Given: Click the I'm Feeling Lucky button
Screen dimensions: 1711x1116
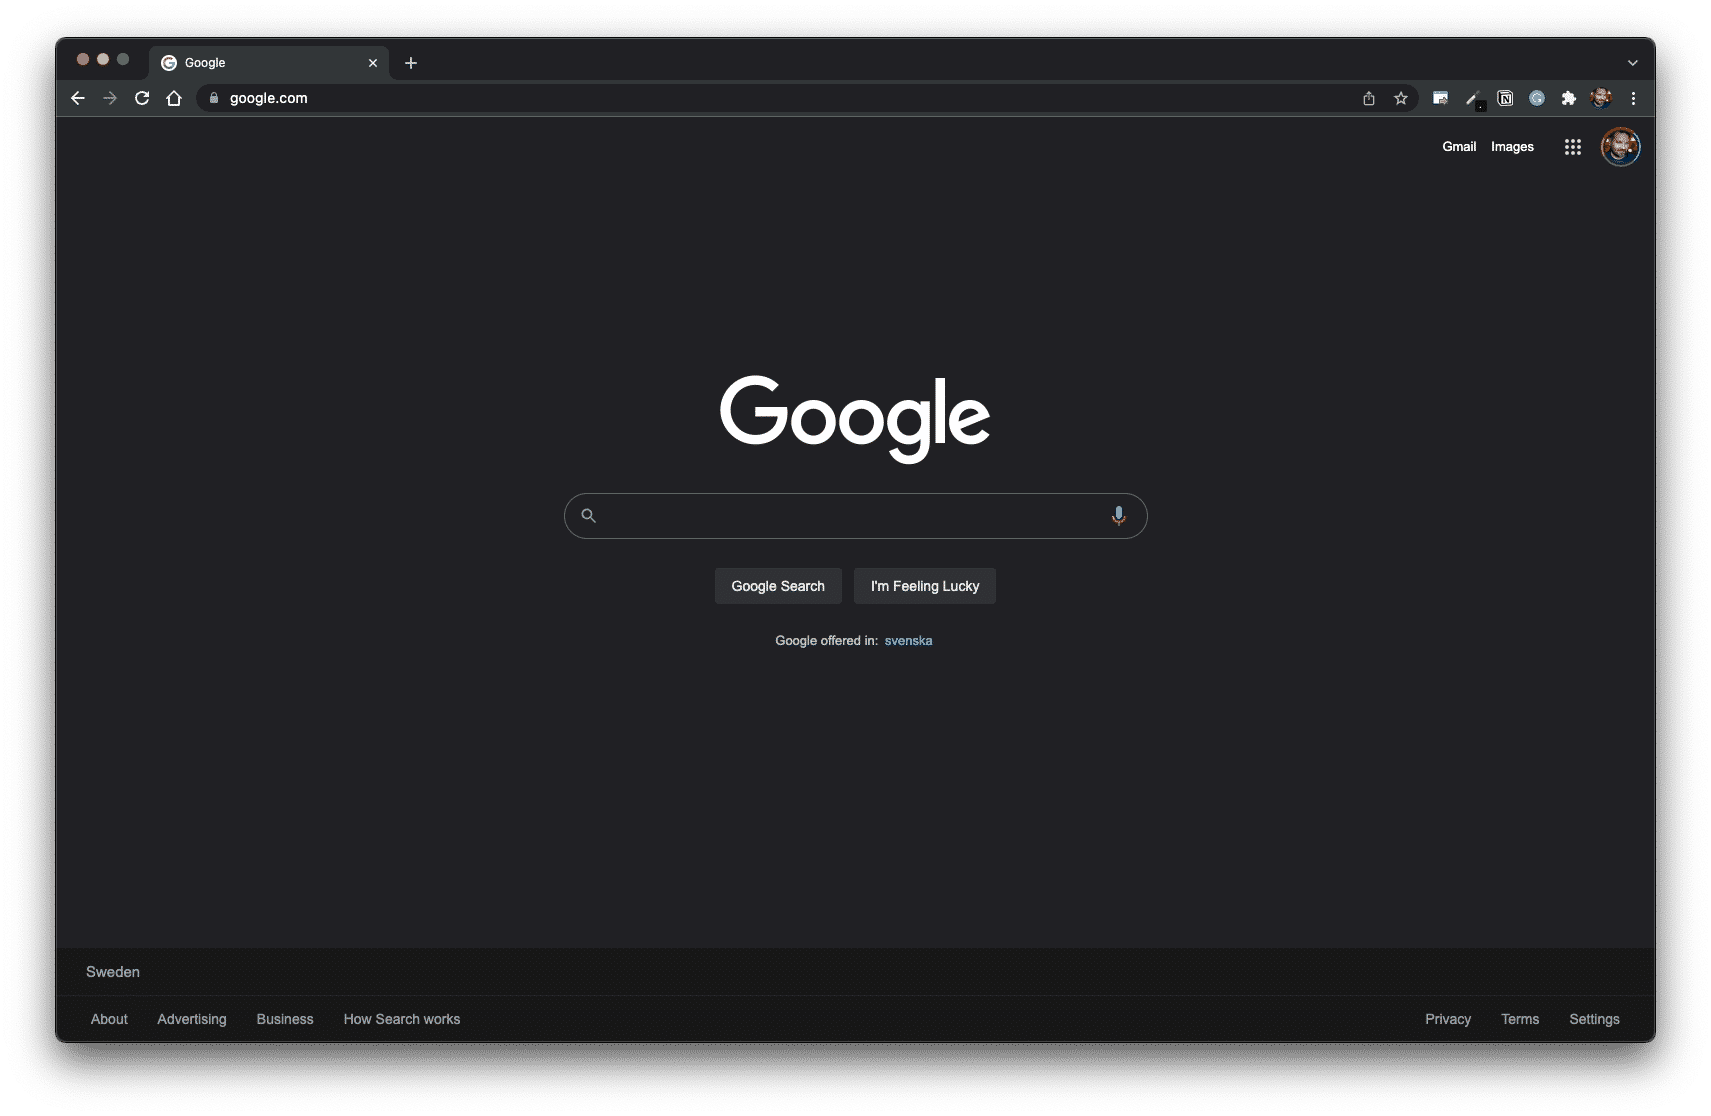Looking at the screenshot, I should coord(925,586).
